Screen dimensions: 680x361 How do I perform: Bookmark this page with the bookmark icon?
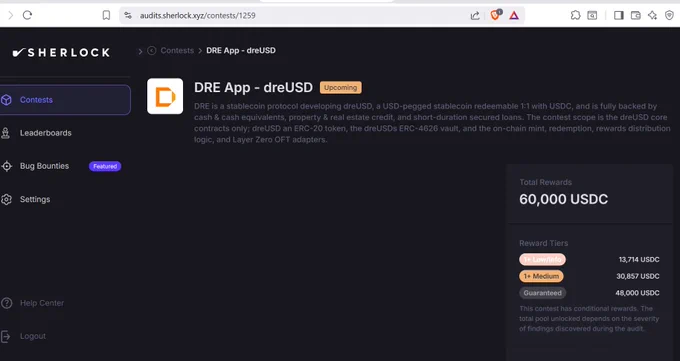[x=106, y=15]
